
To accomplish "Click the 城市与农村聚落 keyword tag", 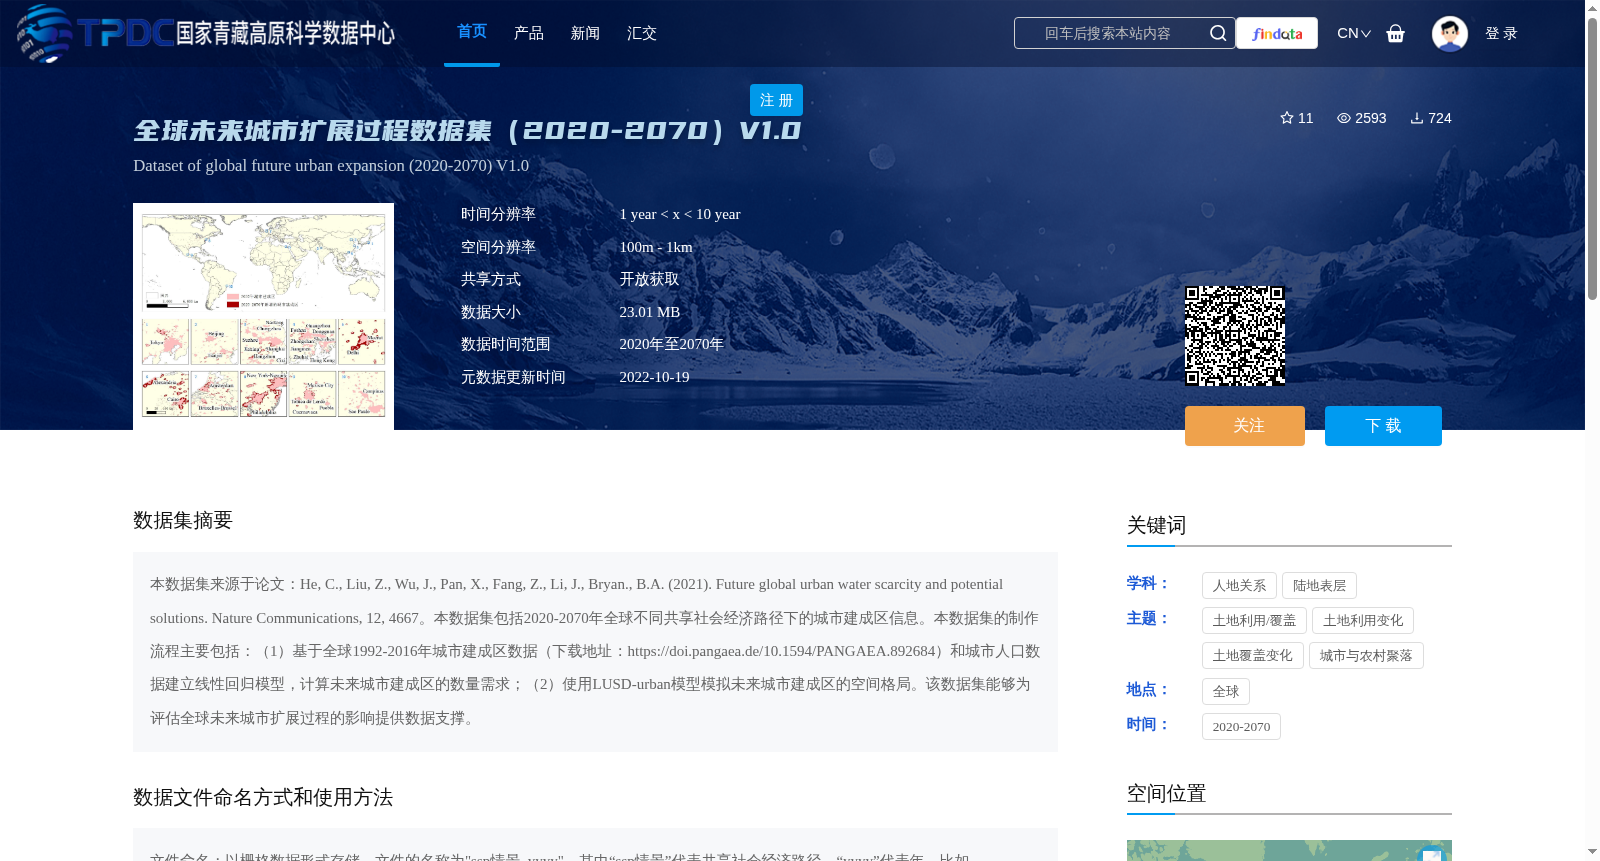I will 1366,656.
